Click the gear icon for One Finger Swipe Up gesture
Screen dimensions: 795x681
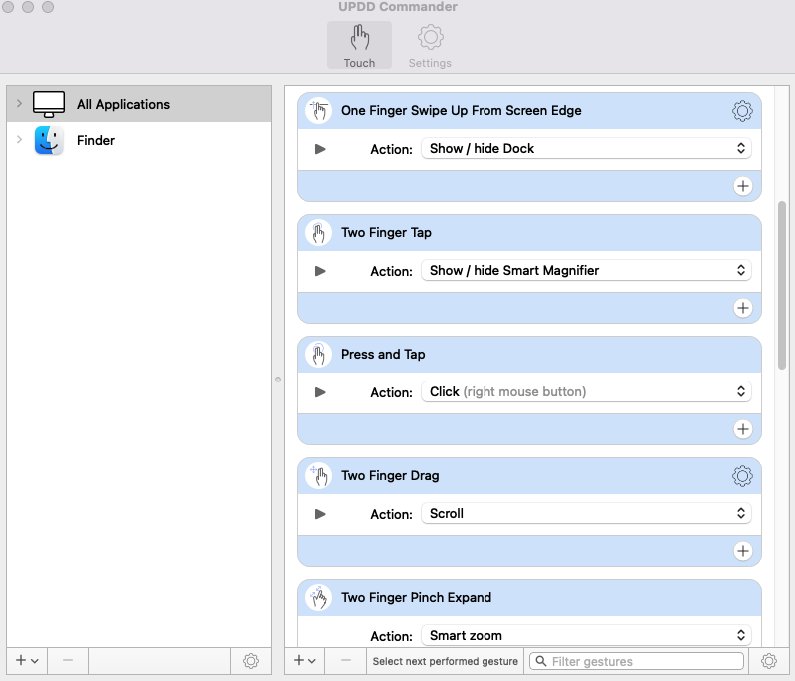(x=742, y=111)
